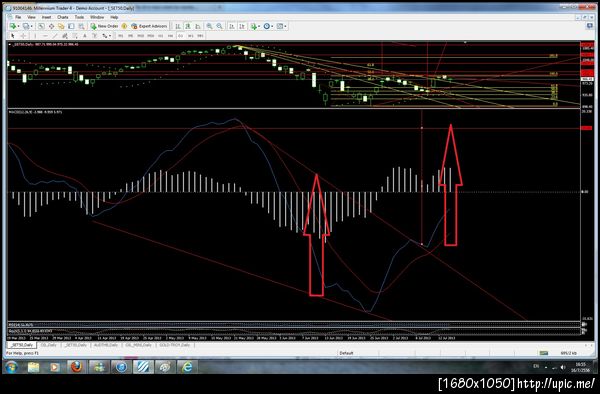Image resolution: width=600 pixels, height=394 pixels.
Task: Select the horizontal line drawing tool
Action: [45, 36]
